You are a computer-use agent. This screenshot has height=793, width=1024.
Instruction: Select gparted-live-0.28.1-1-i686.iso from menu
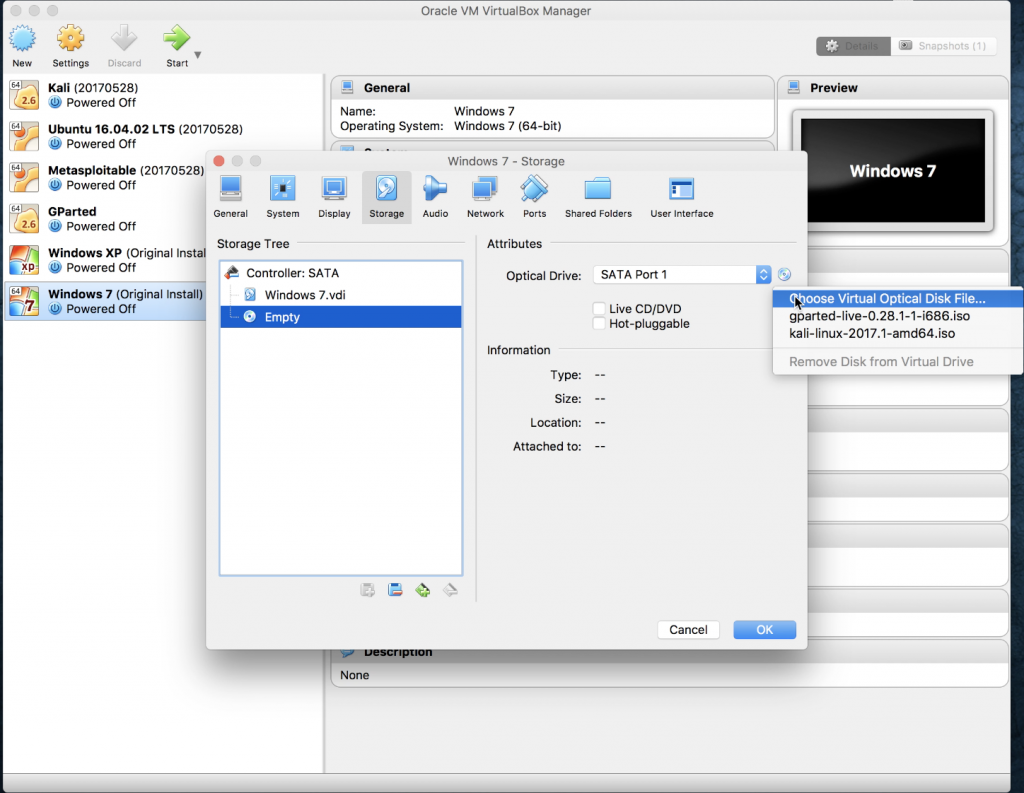click(x=898, y=316)
